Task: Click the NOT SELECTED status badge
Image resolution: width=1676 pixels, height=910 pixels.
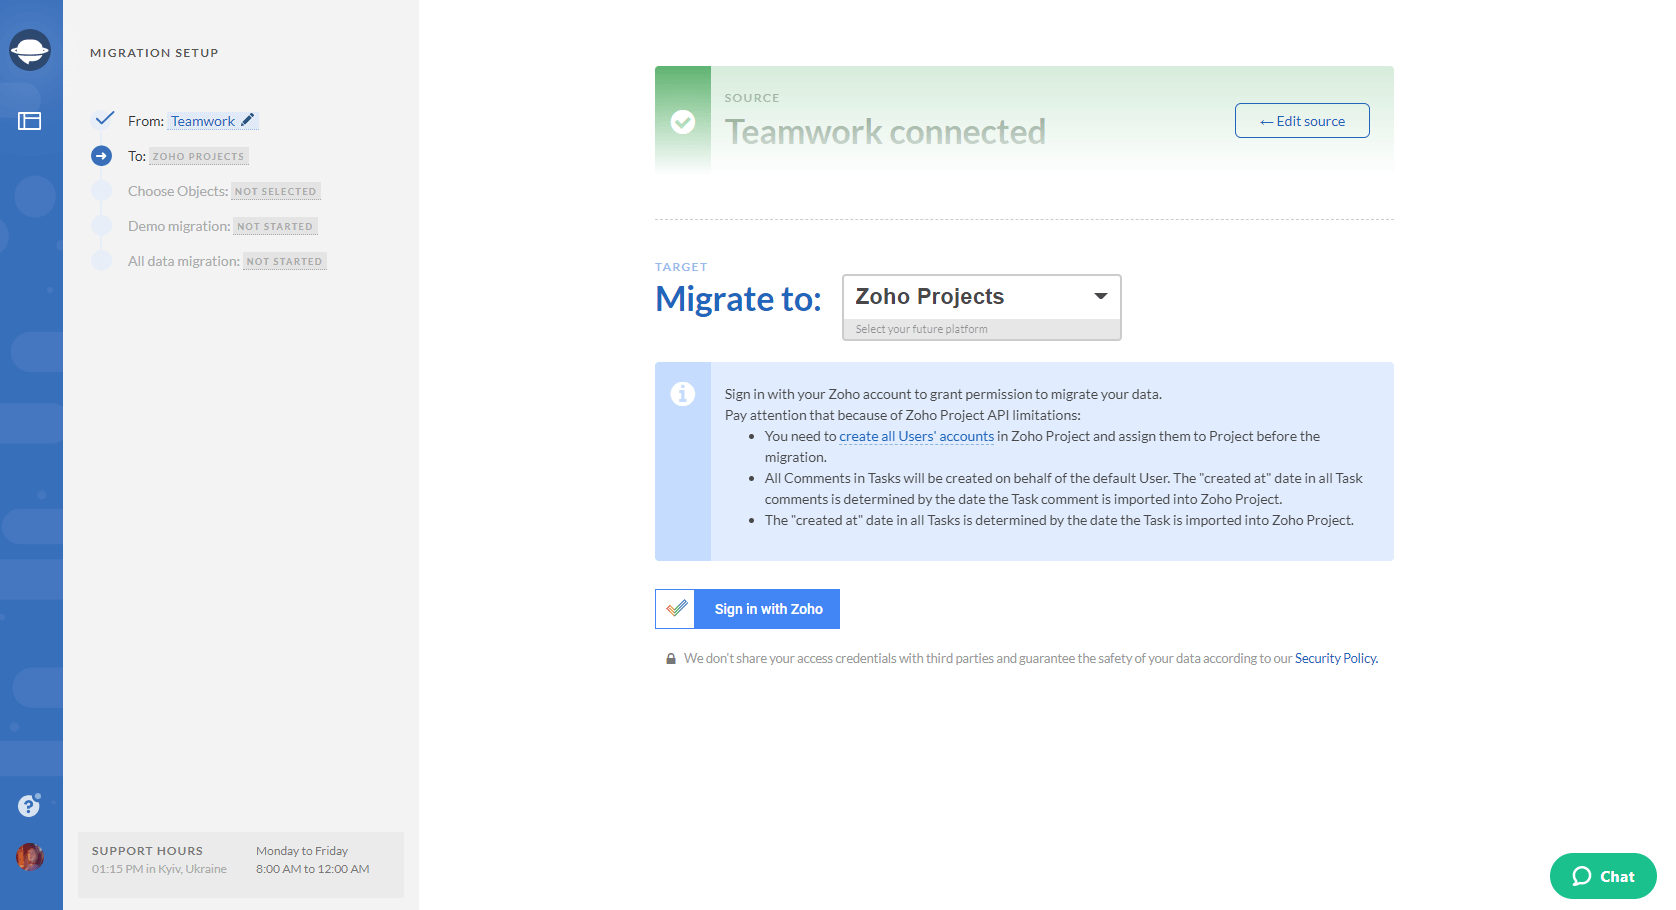Action: [276, 191]
